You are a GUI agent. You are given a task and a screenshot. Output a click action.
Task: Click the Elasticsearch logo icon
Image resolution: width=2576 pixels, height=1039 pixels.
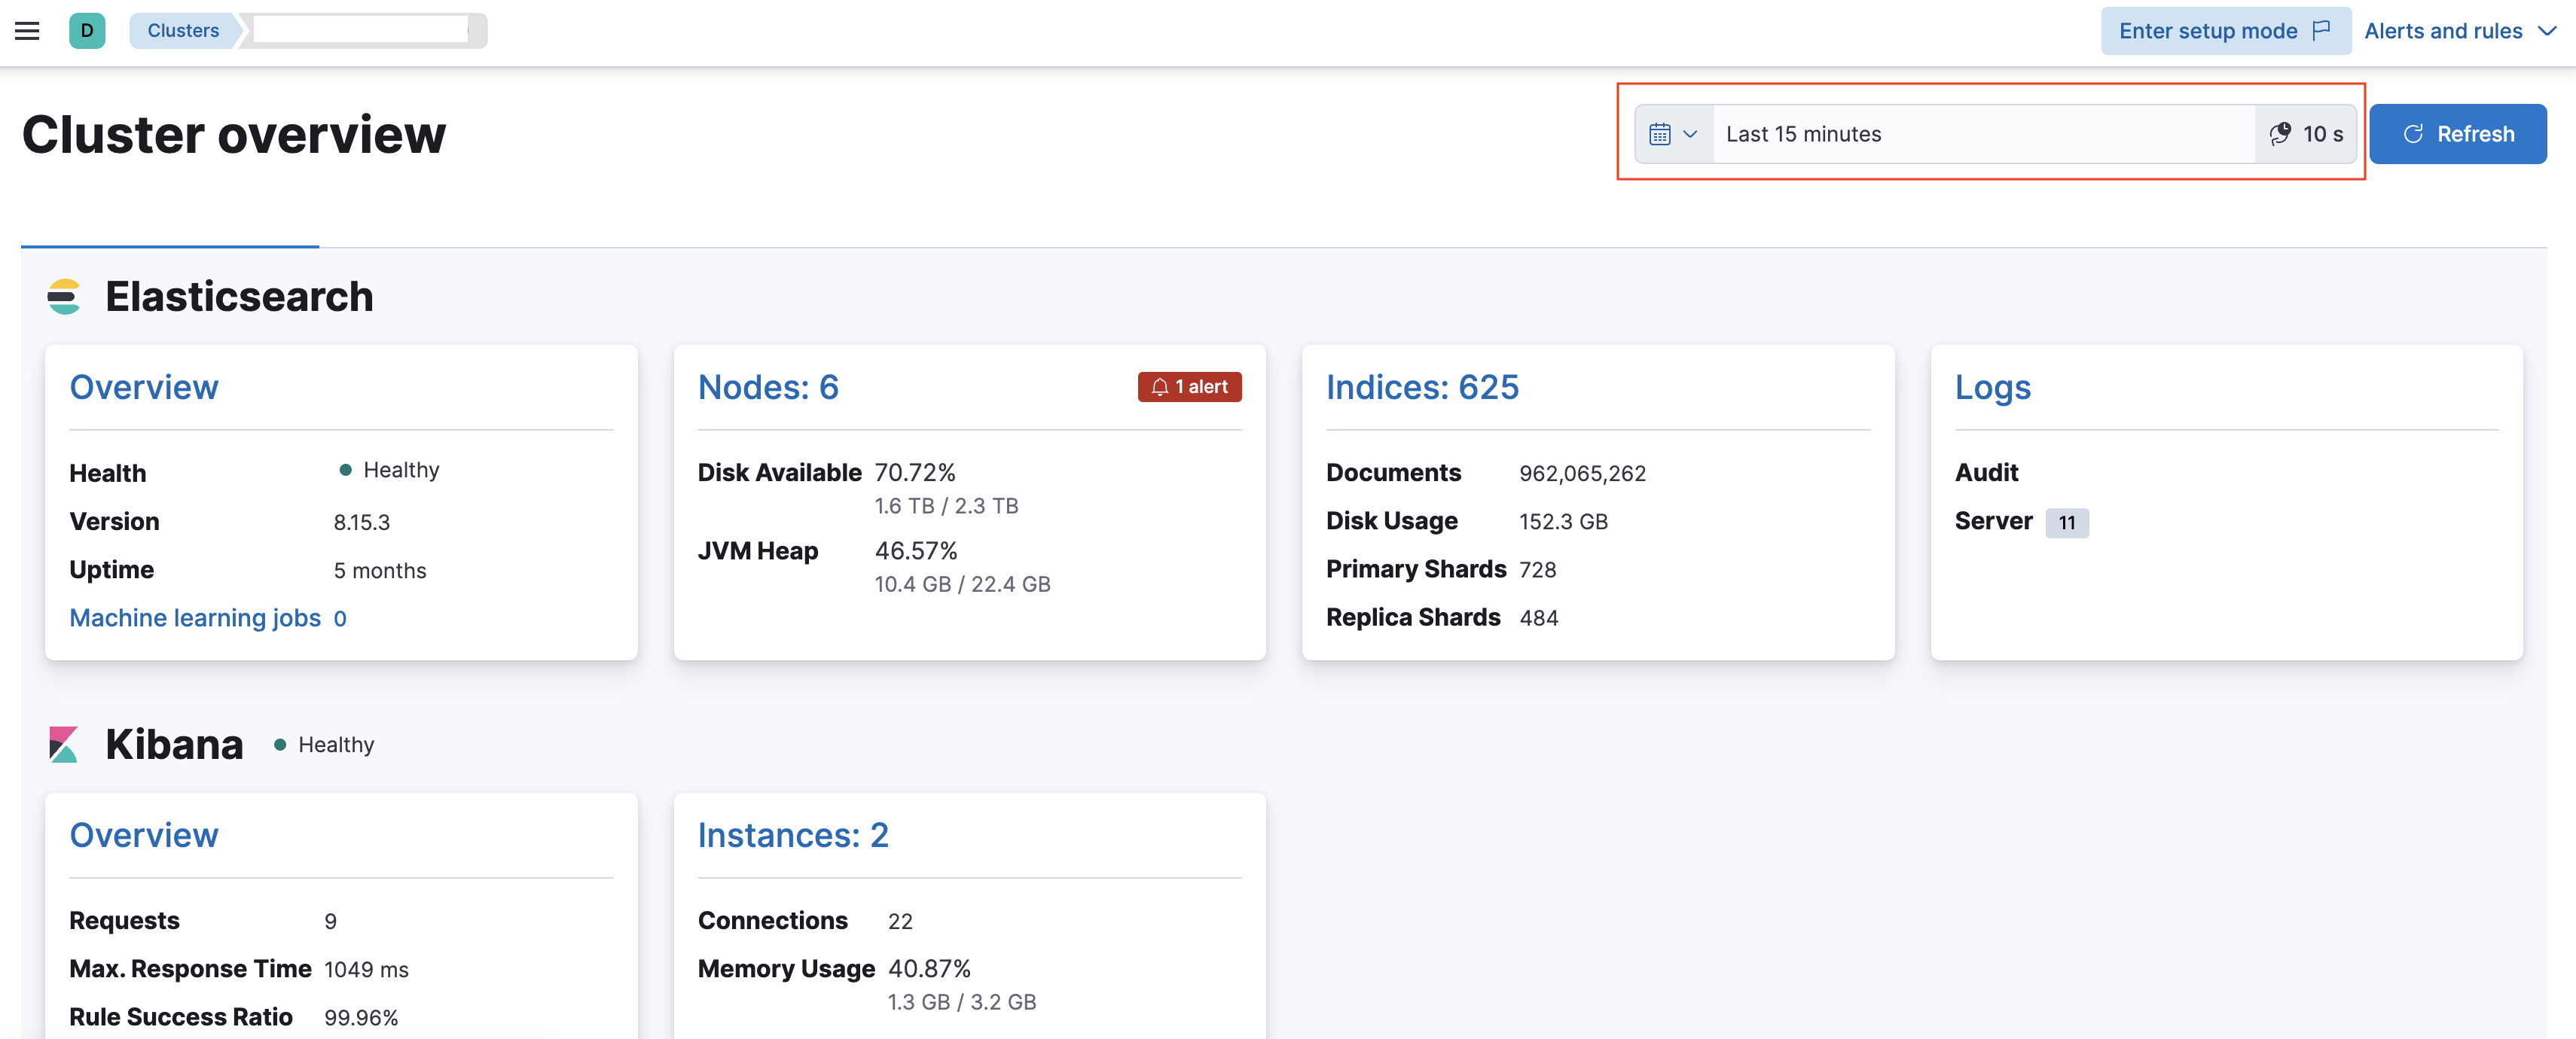[64, 297]
